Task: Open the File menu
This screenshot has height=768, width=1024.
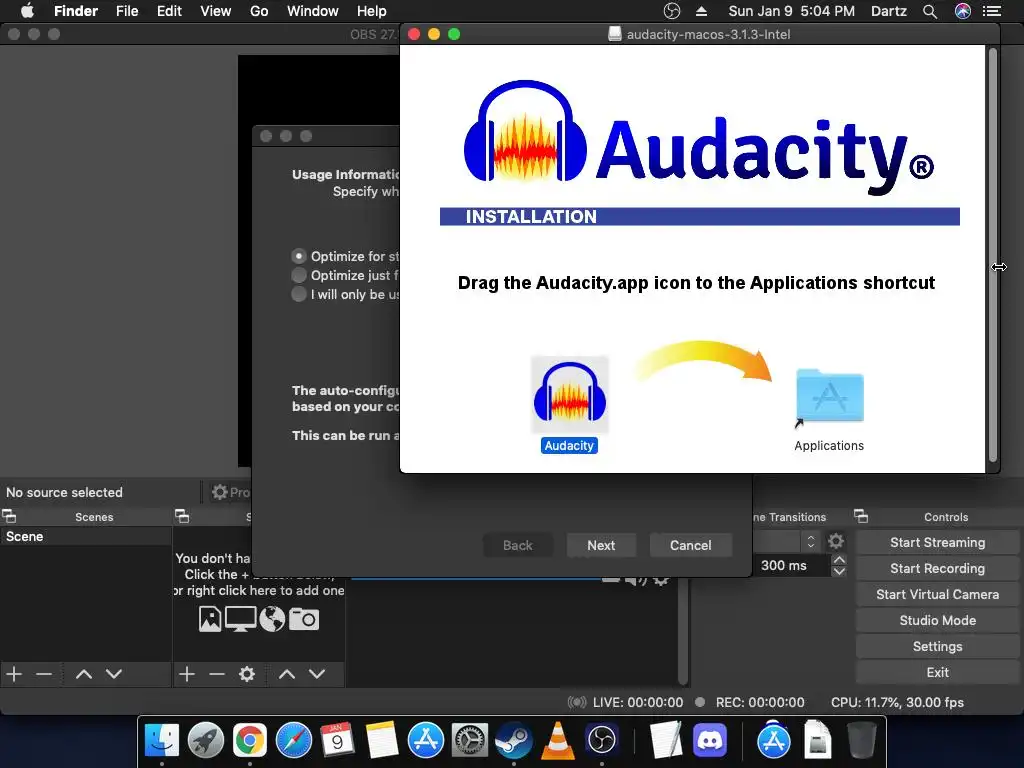Action: (127, 11)
